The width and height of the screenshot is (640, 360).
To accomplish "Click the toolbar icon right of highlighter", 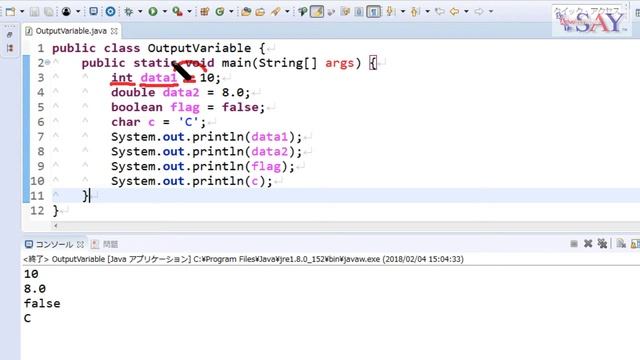I will (x=331, y=12).
